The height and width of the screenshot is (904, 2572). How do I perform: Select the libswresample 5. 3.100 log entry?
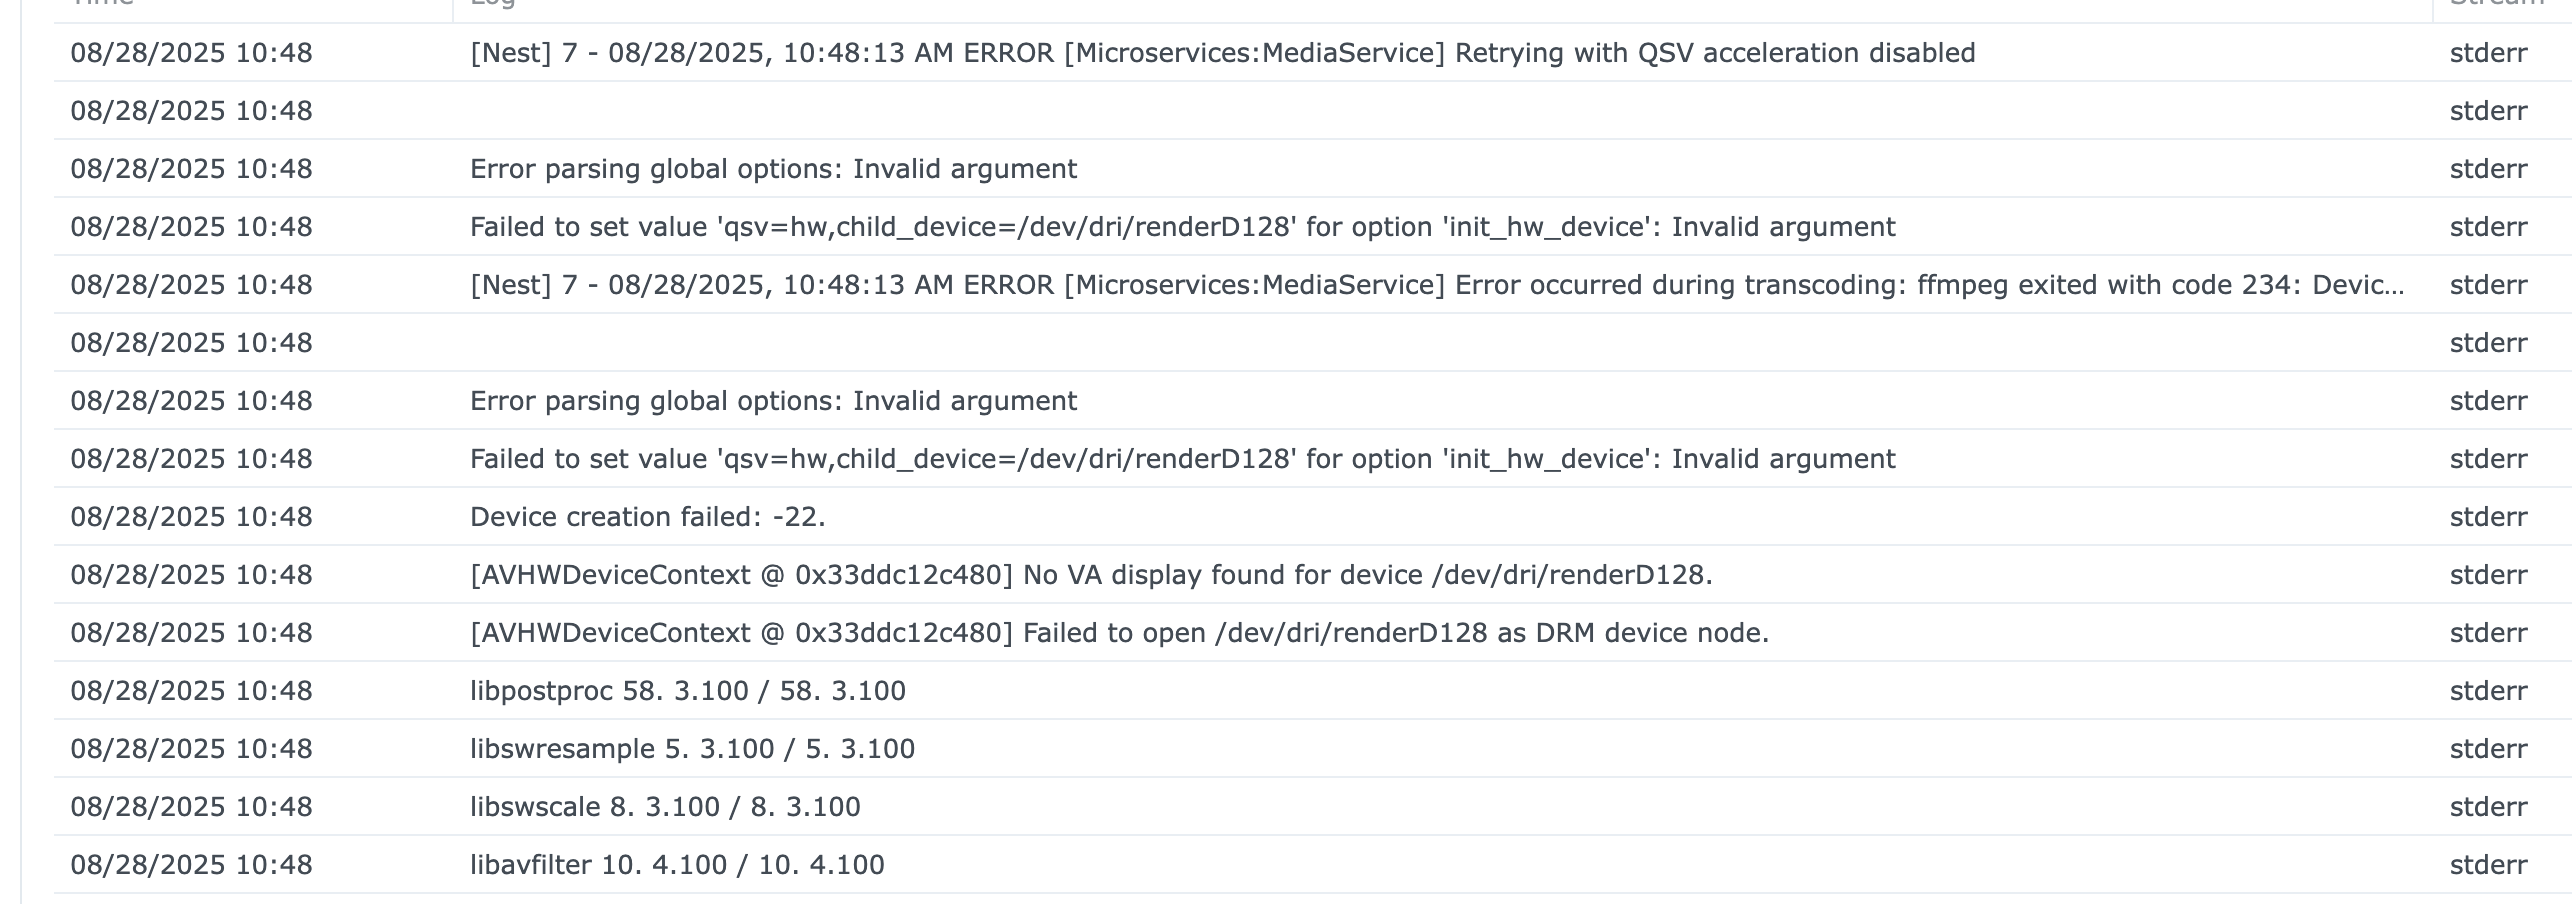tap(692, 749)
